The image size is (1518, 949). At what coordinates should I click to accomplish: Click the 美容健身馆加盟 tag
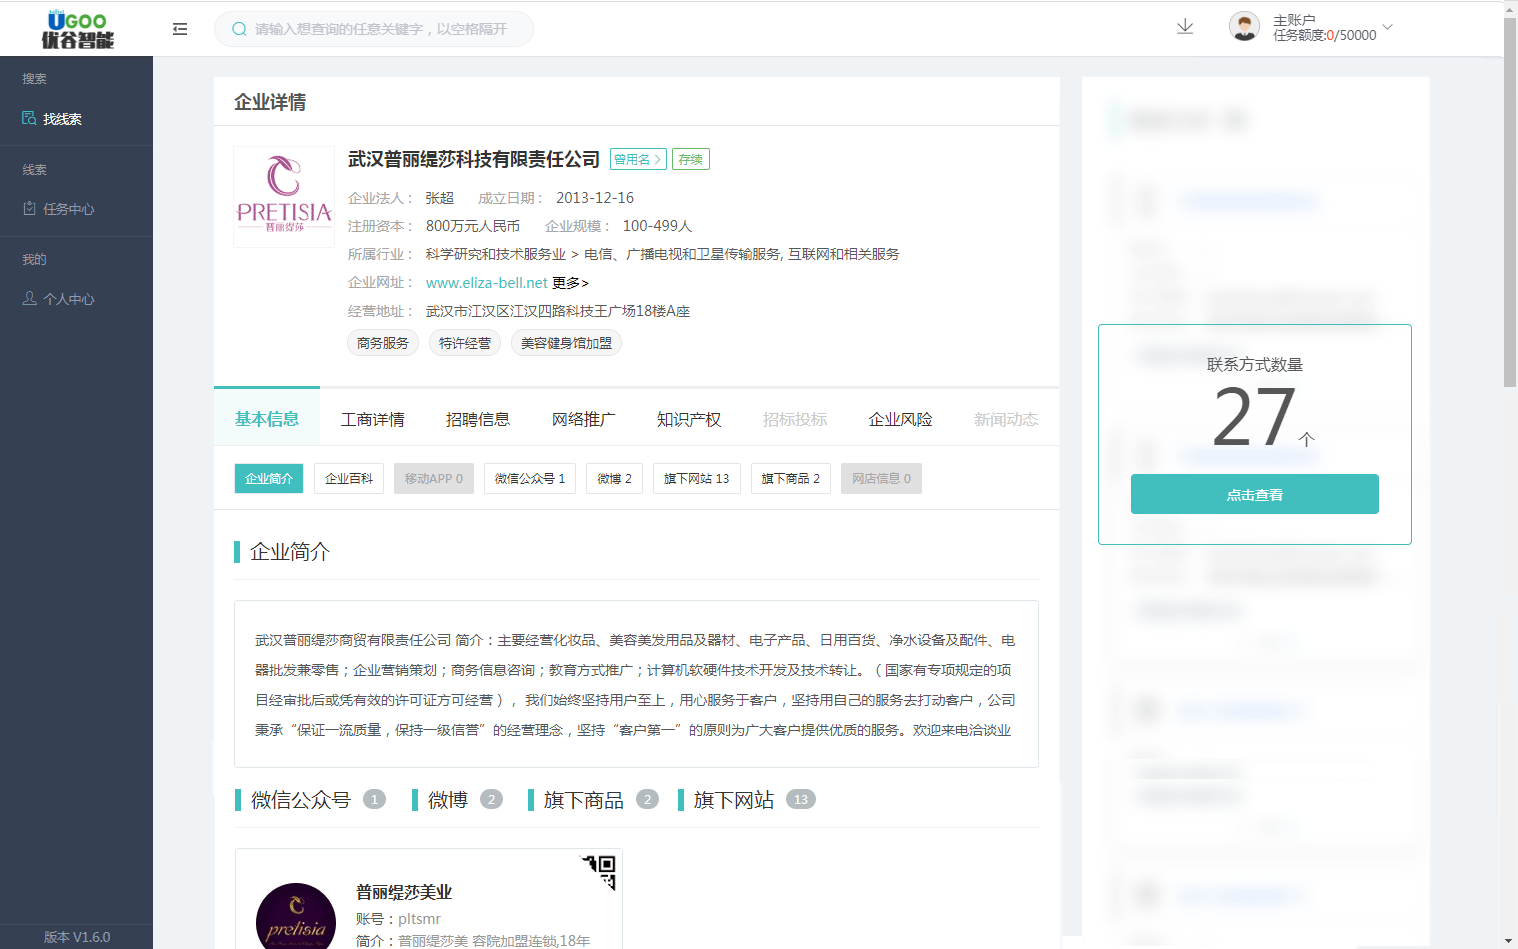[566, 343]
